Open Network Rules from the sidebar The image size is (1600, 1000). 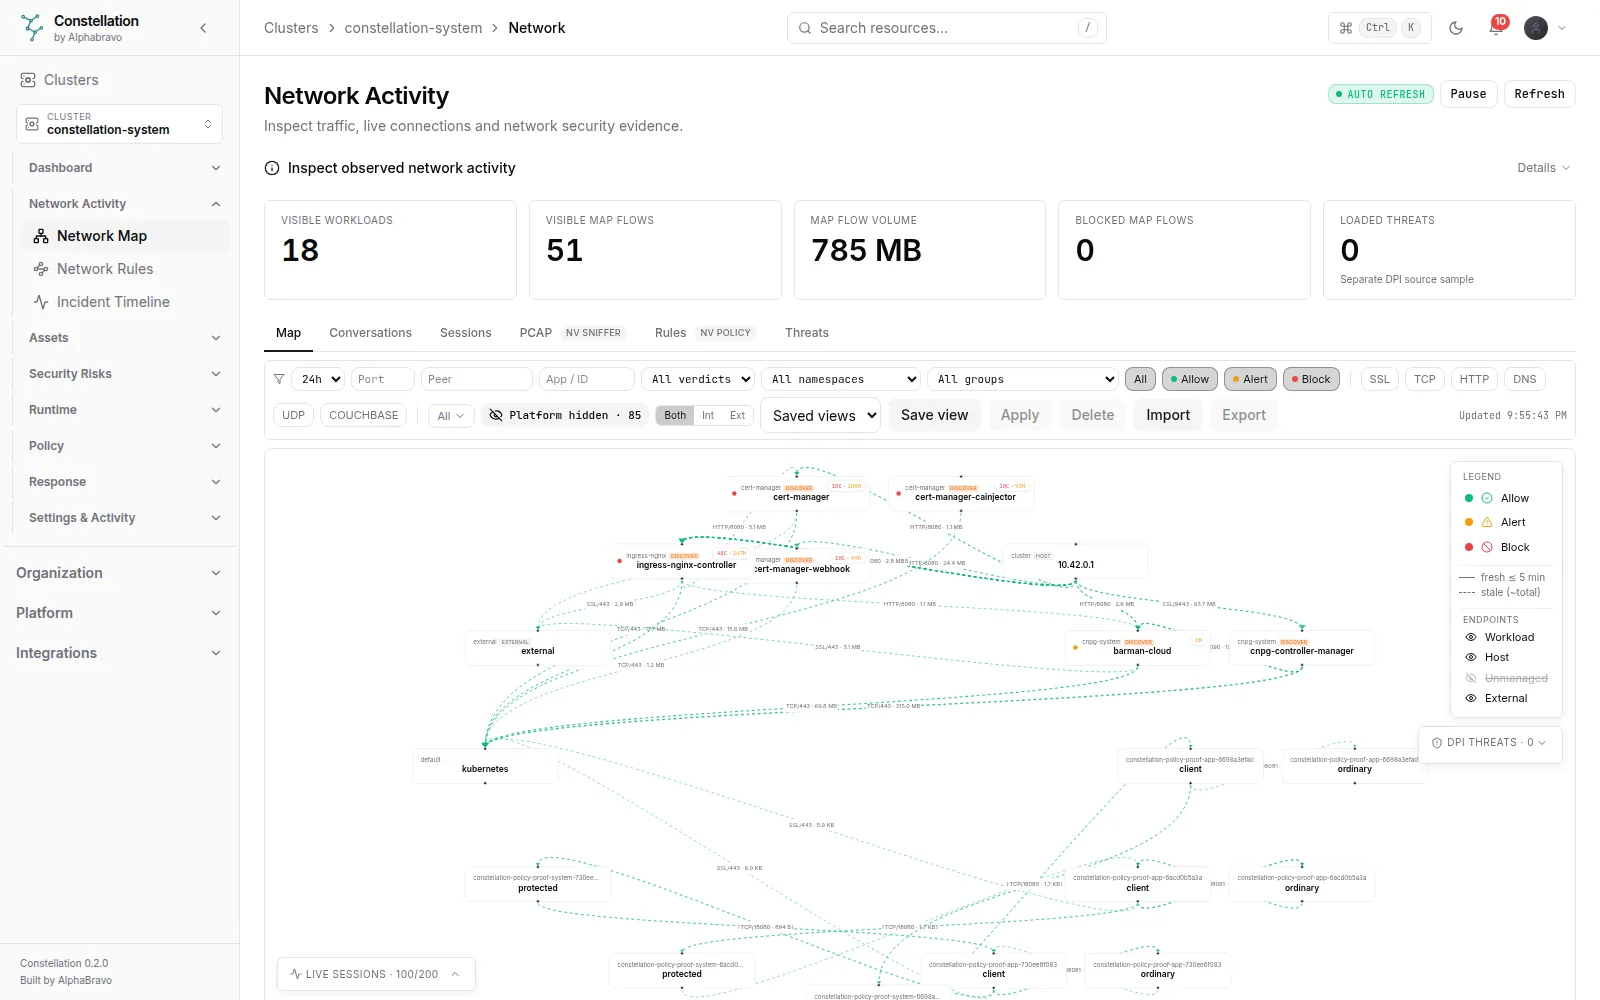[x=126, y=269]
